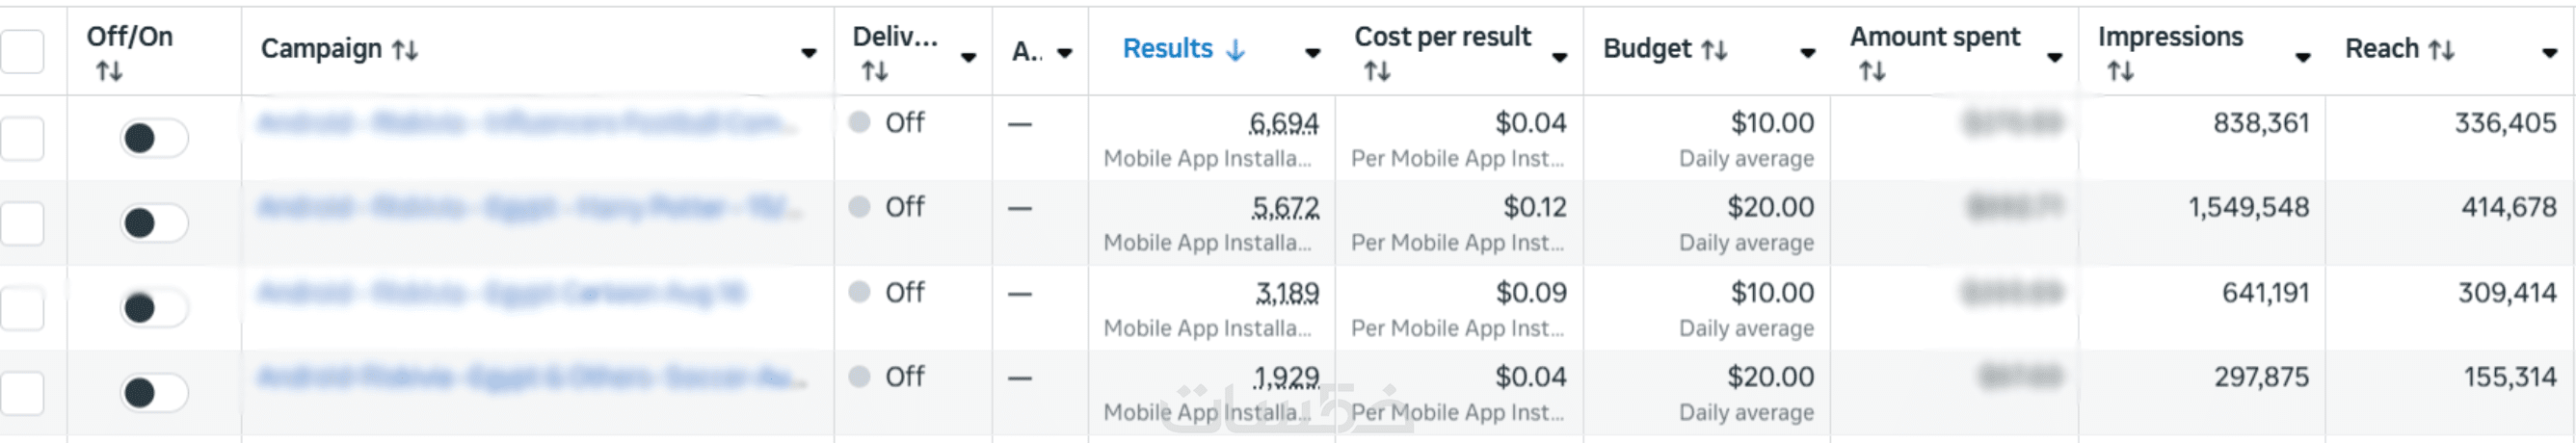This screenshot has height=443, width=2576.
Task: Click Results descending sort arrow
Action: coord(1236,50)
